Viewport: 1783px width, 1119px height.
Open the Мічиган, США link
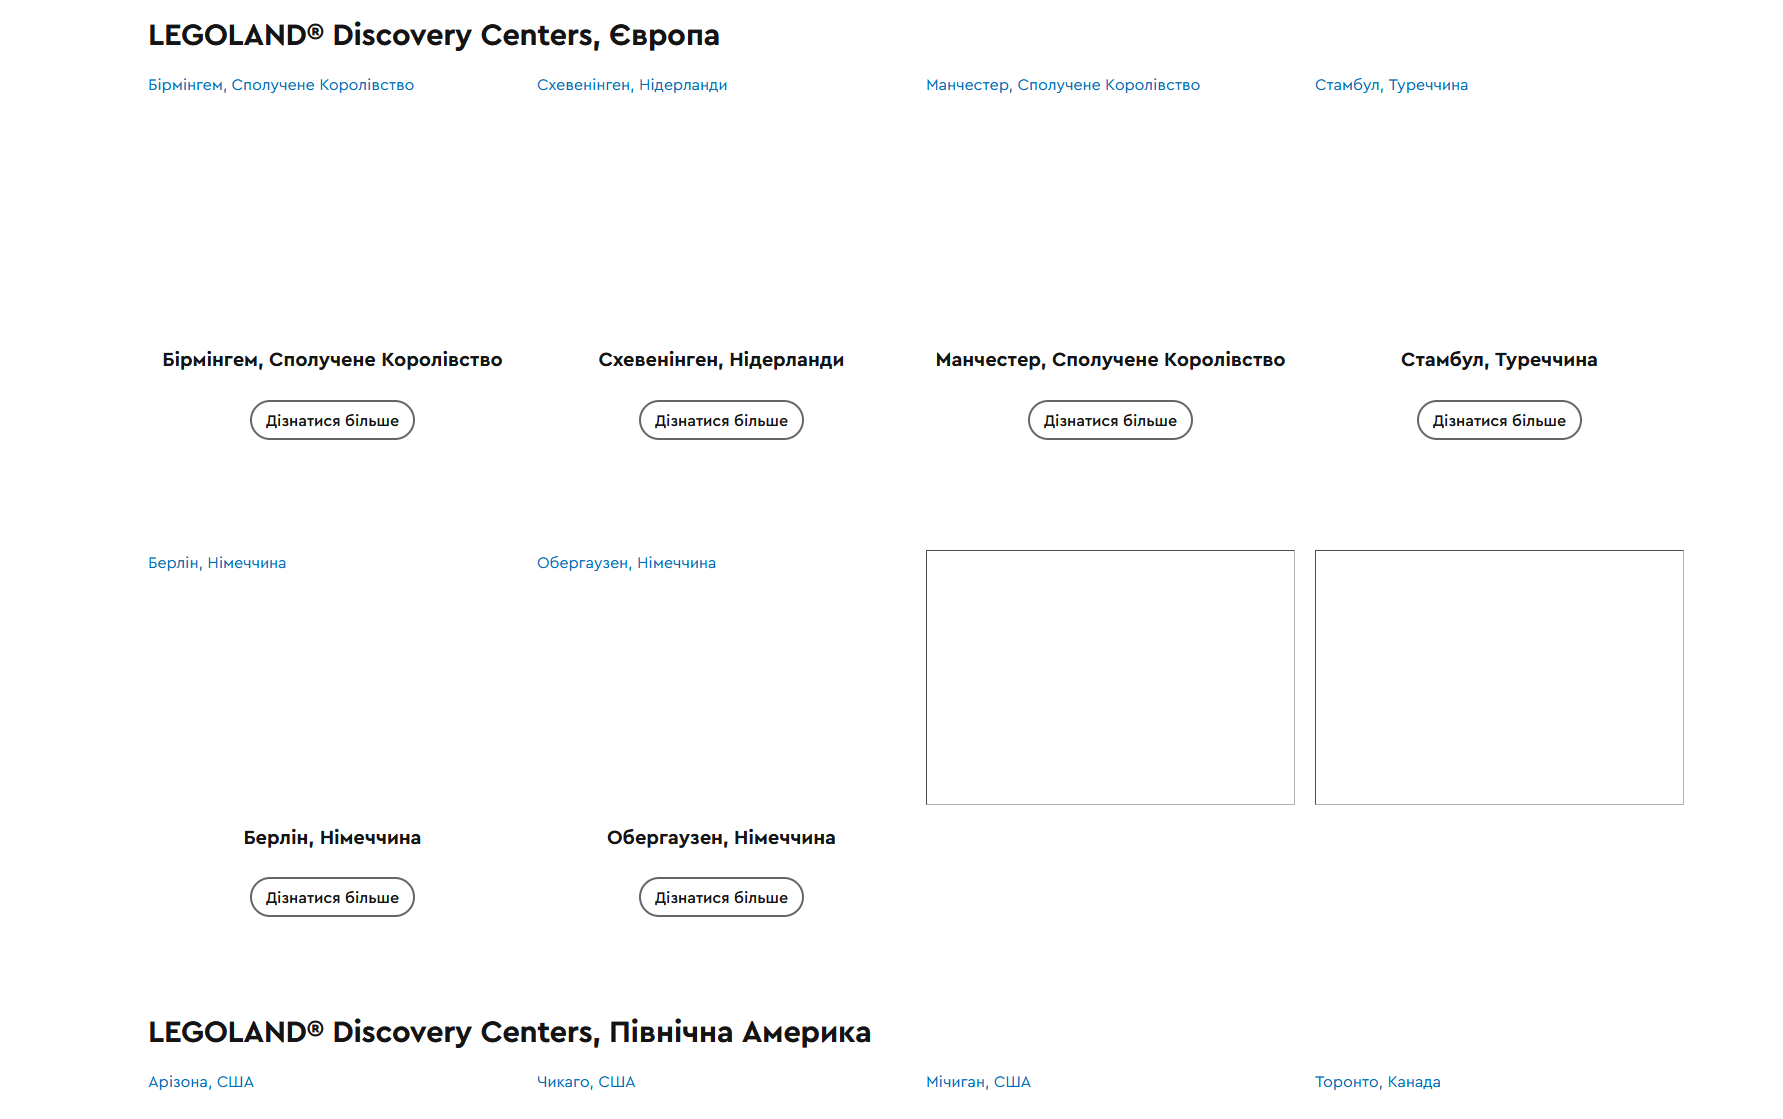point(978,1082)
